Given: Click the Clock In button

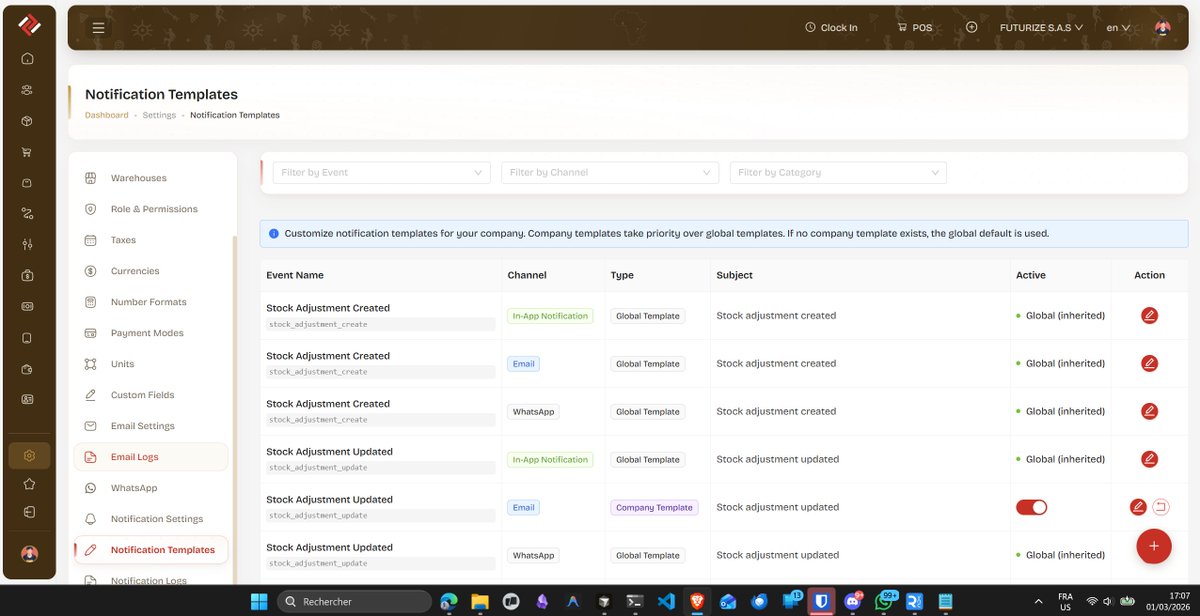Looking at the screenshot, I should 831,28.
